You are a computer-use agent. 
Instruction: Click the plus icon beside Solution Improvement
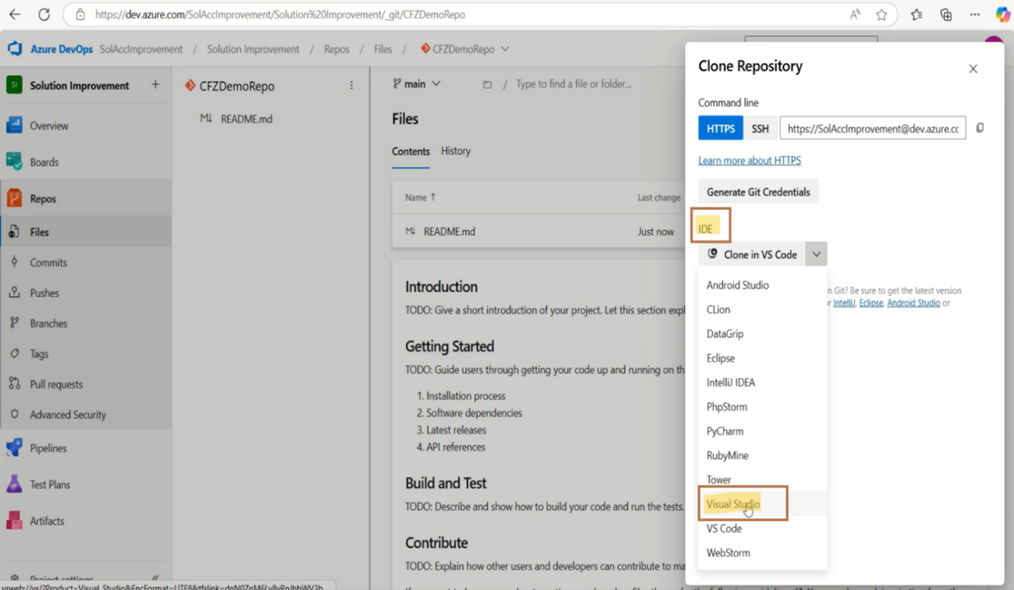pos(155,85)
